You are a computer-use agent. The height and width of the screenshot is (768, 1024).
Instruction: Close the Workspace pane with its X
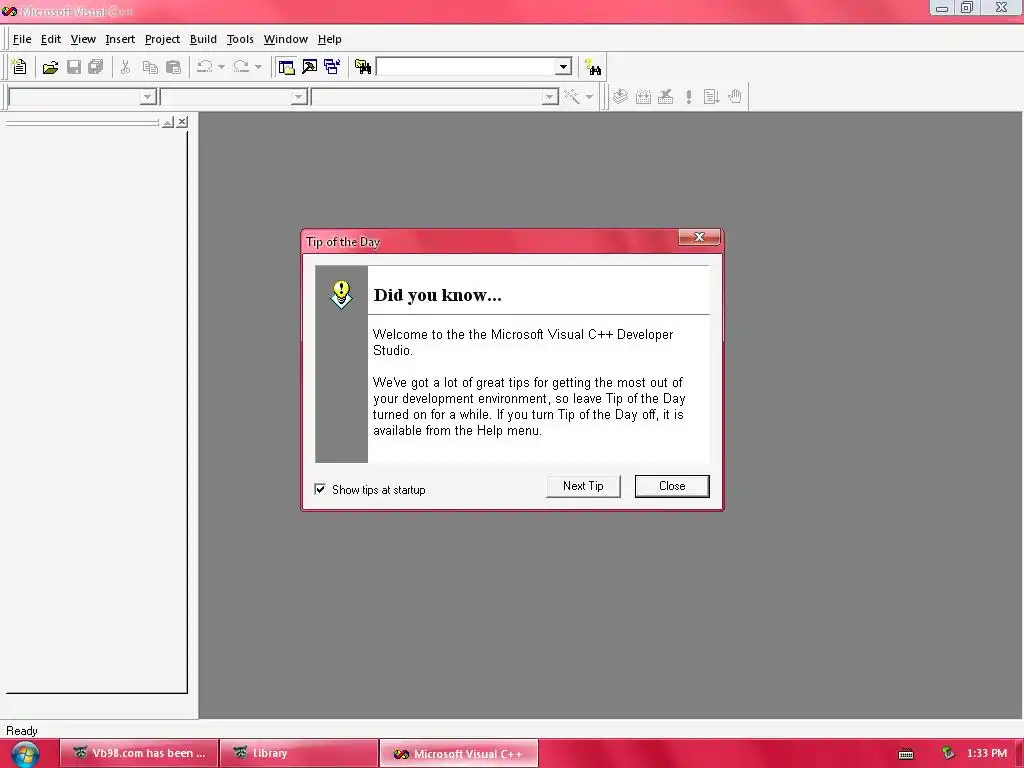pyautogui.click(x=183, y=122)
